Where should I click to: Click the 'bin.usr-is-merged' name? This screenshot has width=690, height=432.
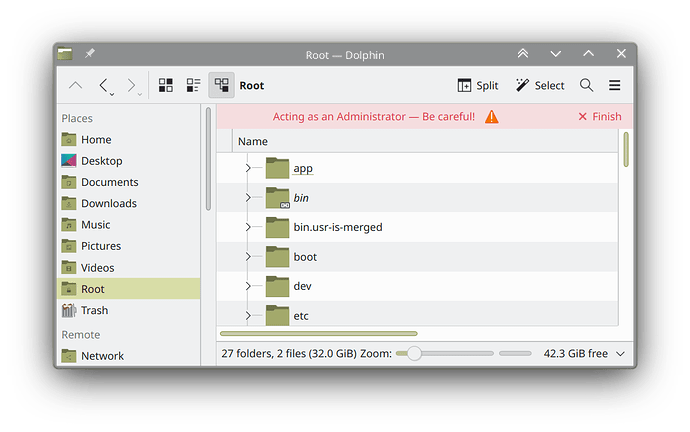coord(338,227)
